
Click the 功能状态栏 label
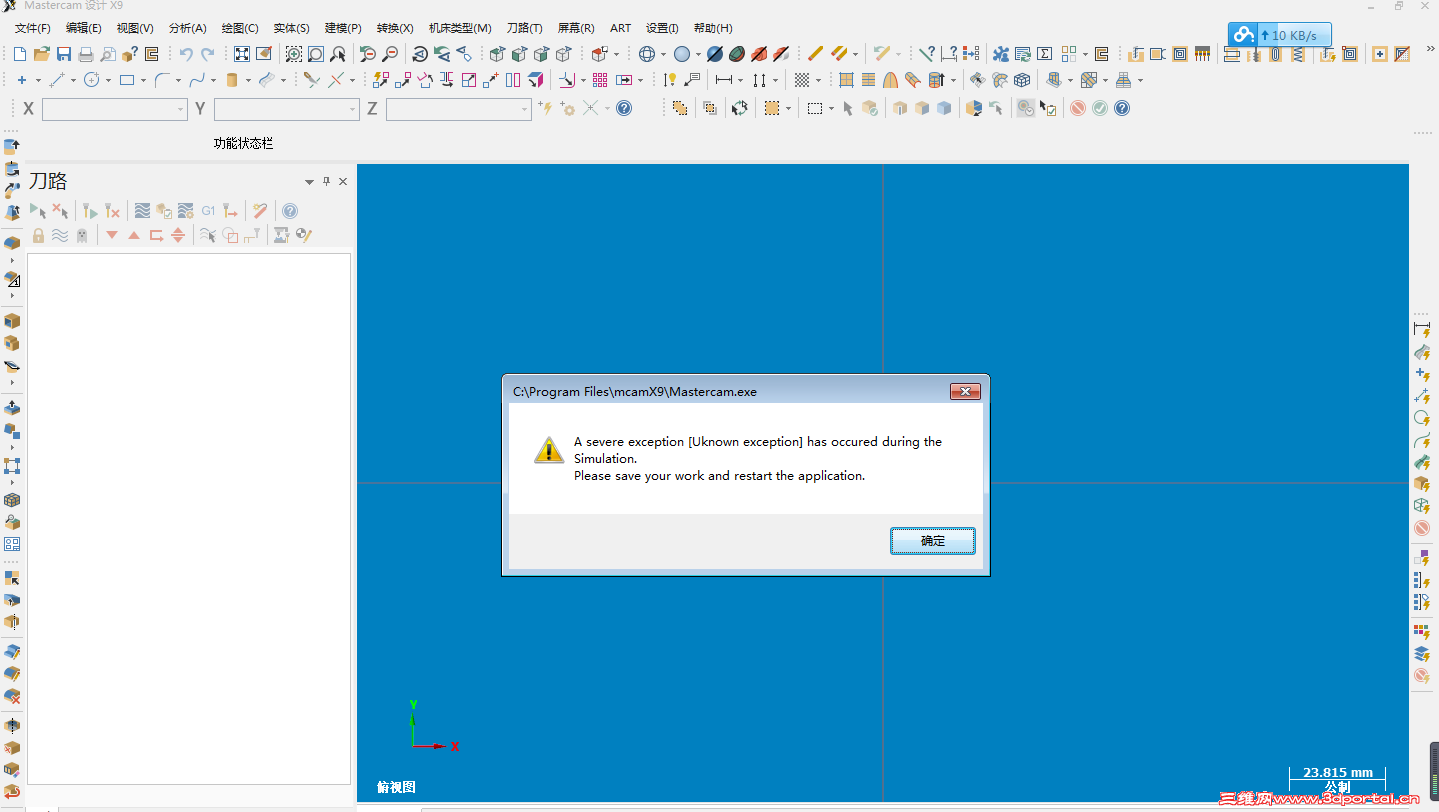point(243,143)
